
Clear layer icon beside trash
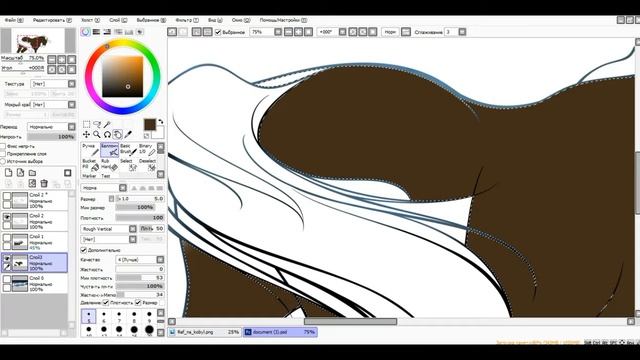point(32,184)
